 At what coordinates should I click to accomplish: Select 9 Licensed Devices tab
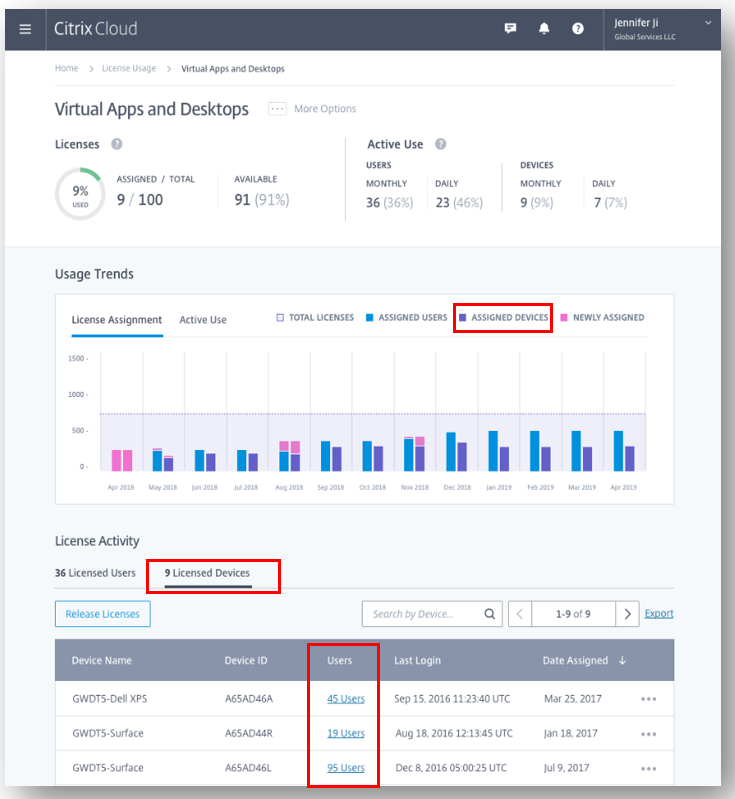tap(207, 573)
